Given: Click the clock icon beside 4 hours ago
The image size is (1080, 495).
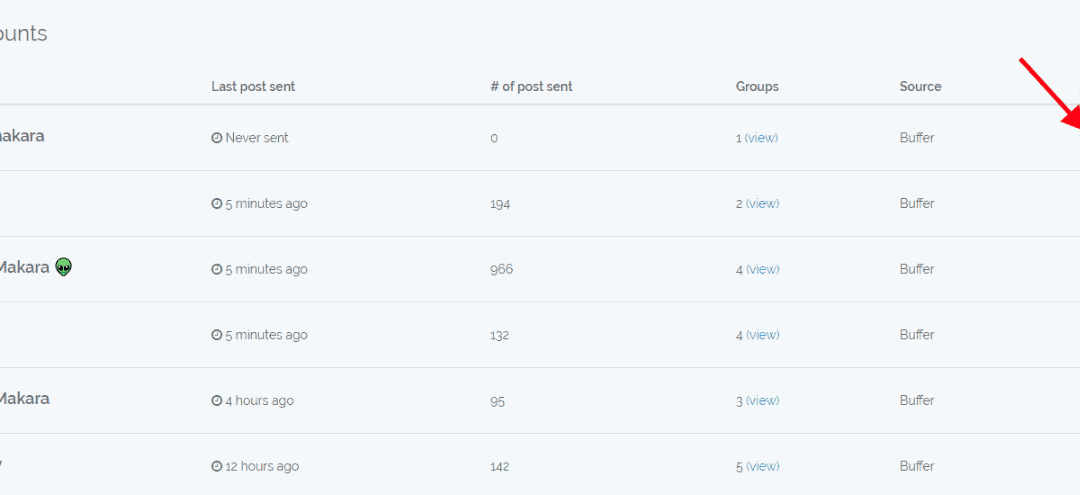Looking at the screenshot, I should (x=216, y=401).
